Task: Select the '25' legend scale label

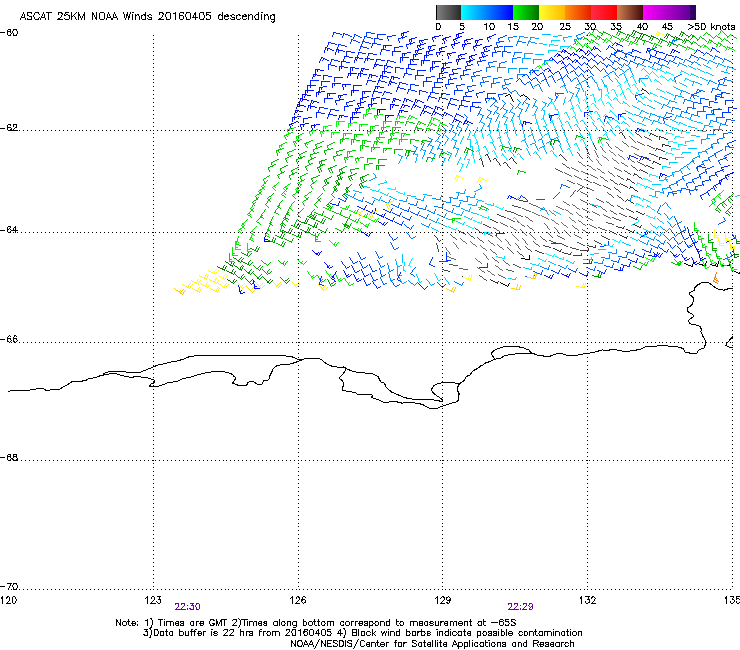Action: (565, 27)
